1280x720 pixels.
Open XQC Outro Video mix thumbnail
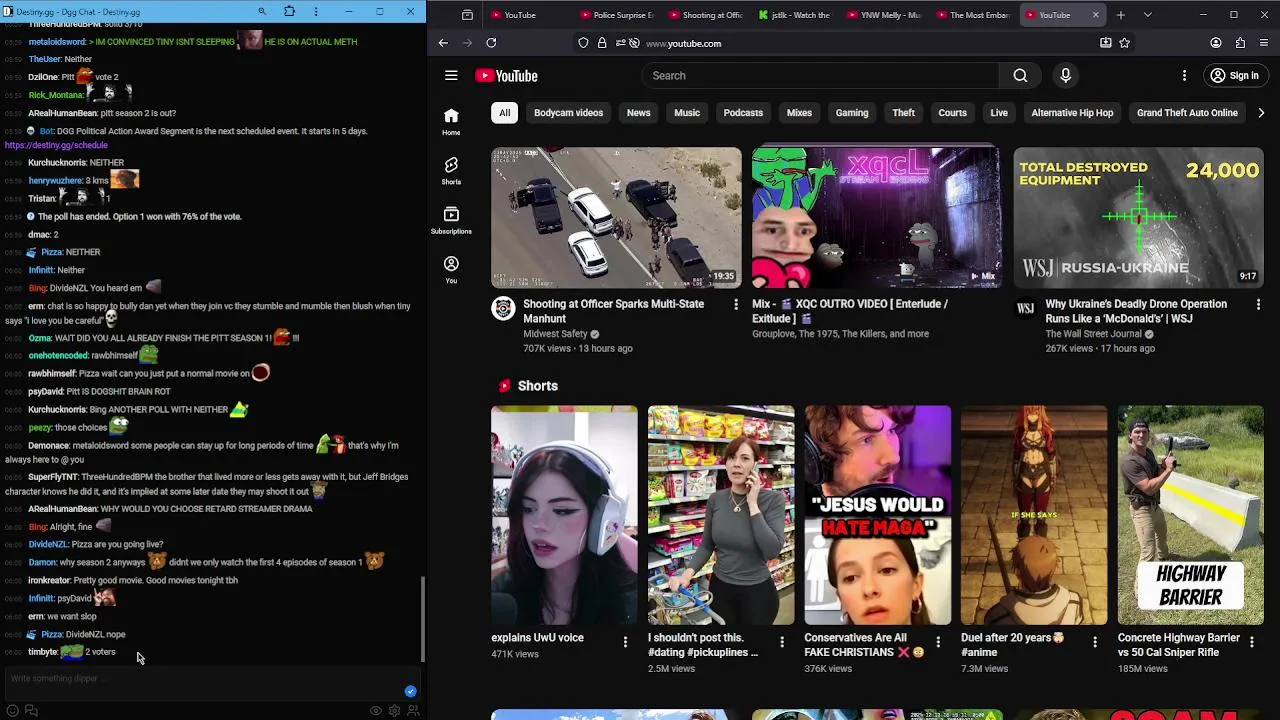[x=877, y=218]
